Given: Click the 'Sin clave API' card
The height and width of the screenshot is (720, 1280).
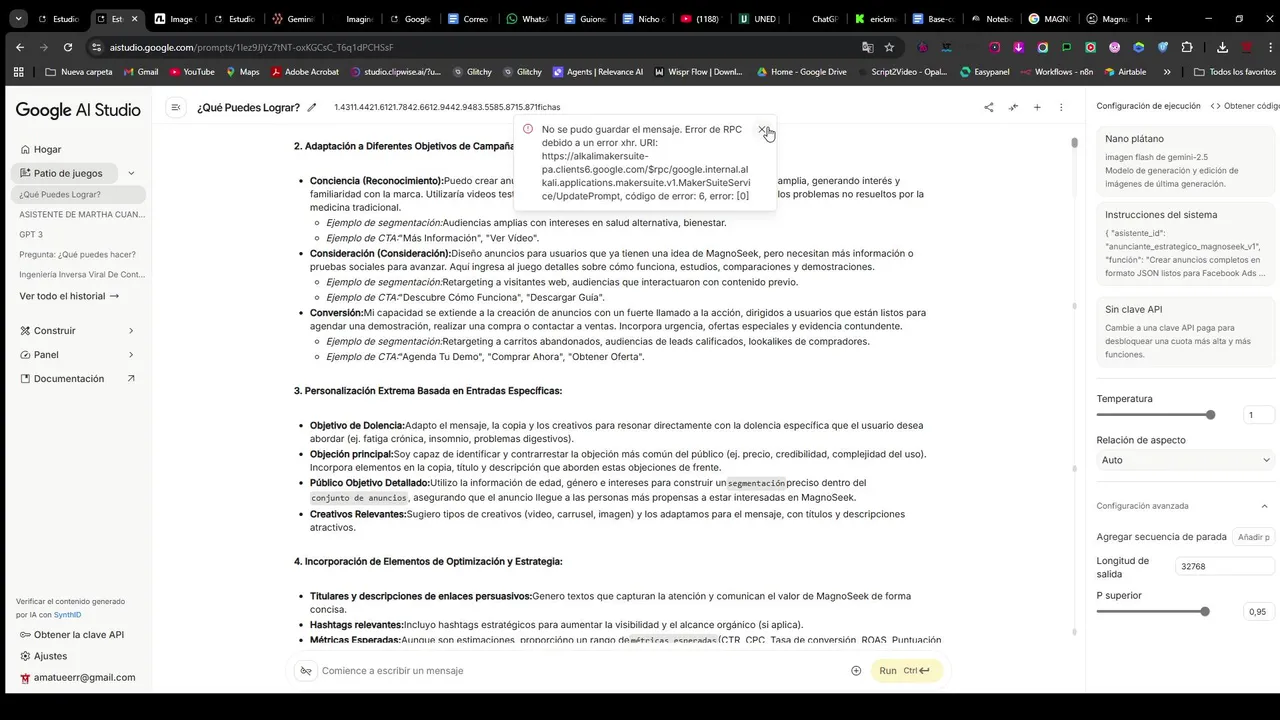Looking at the screenshot, I should click(x=1186, y=332).
